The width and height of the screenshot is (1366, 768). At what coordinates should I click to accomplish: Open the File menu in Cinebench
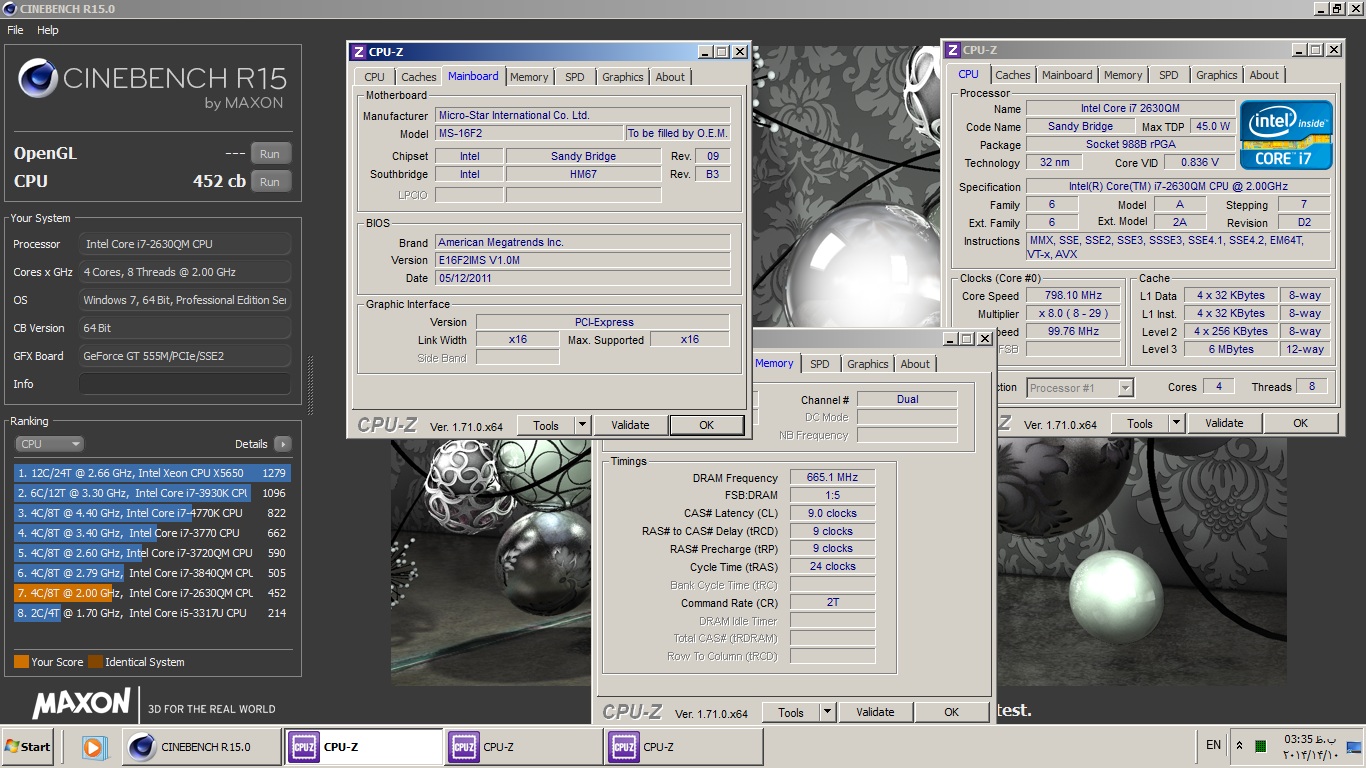pos(15,30)
